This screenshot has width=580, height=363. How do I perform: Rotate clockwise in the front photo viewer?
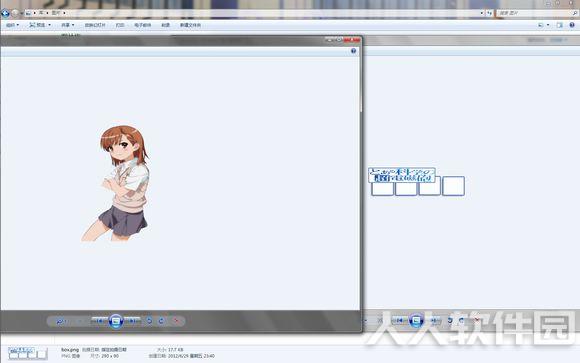[x=161, y=321]
